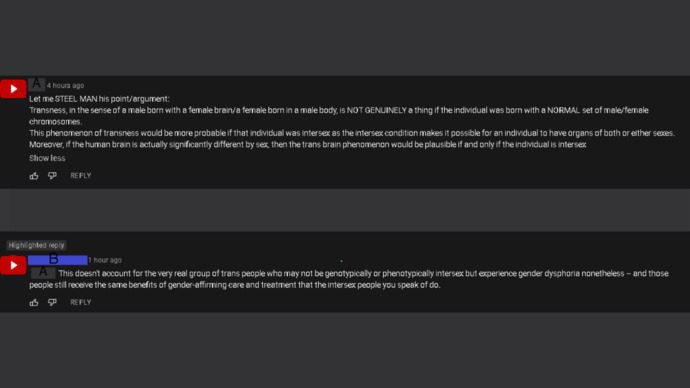The image size is (690, 388).
Task: Click the line starting 'Transness, in the sense'
Action: 338,116
